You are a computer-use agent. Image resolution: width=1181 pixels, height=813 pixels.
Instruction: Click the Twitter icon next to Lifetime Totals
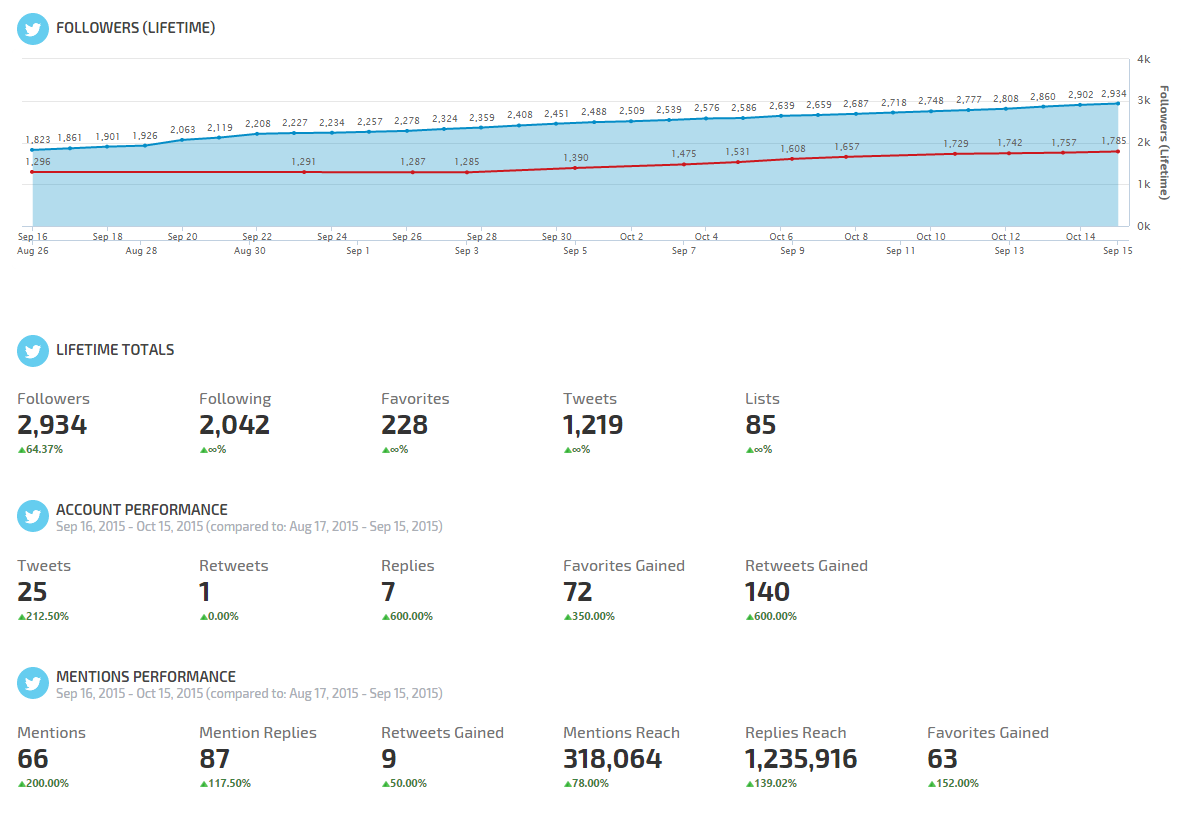(33, 351)
